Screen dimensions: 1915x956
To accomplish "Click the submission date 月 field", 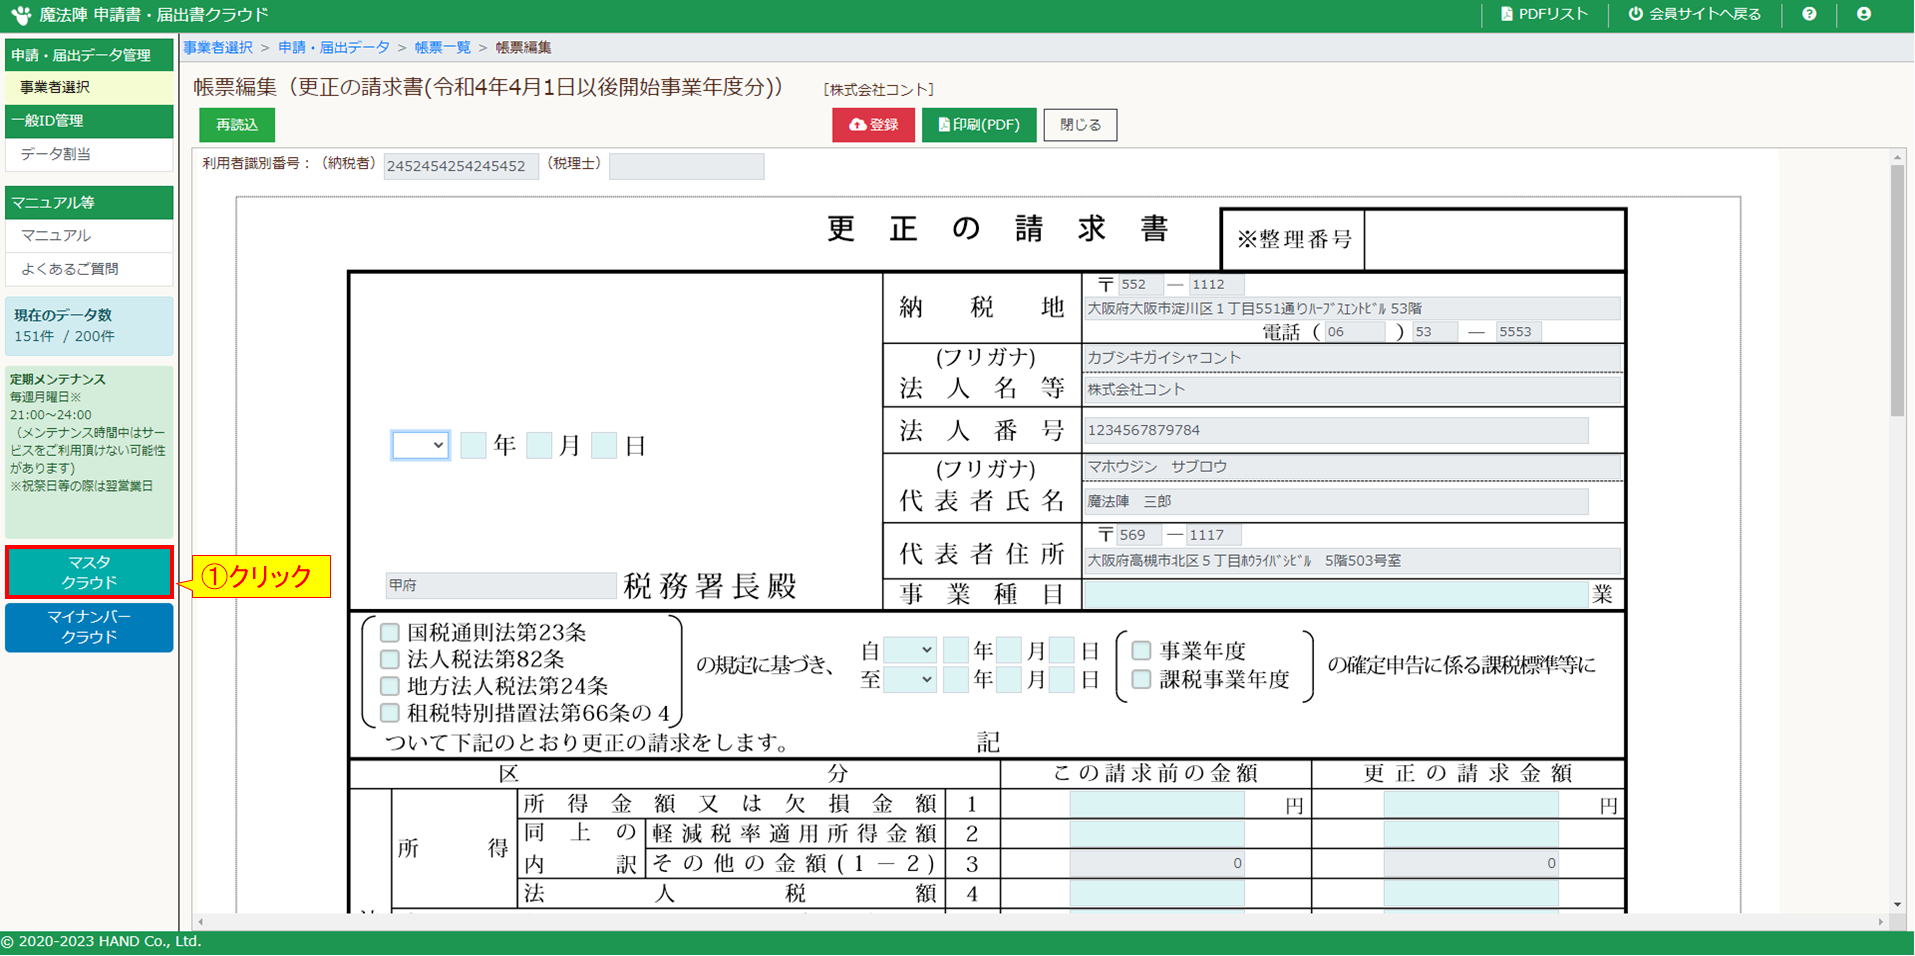I will (x=539, y=446).
